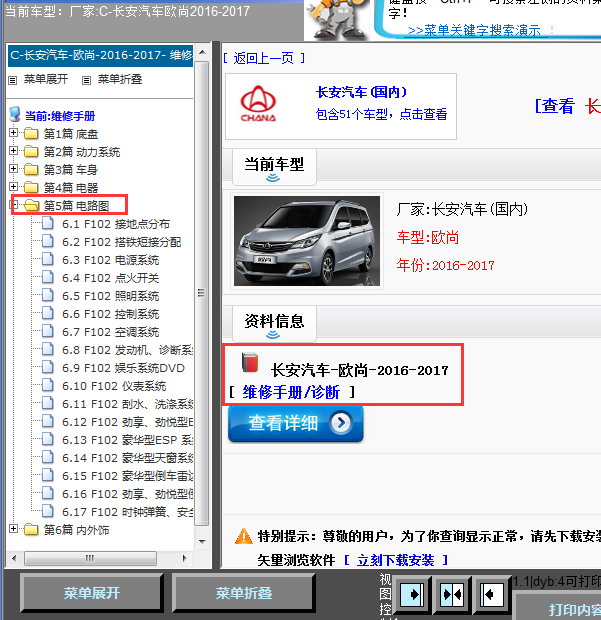Click the left-arrow view control icon

[x=491, y=594]
